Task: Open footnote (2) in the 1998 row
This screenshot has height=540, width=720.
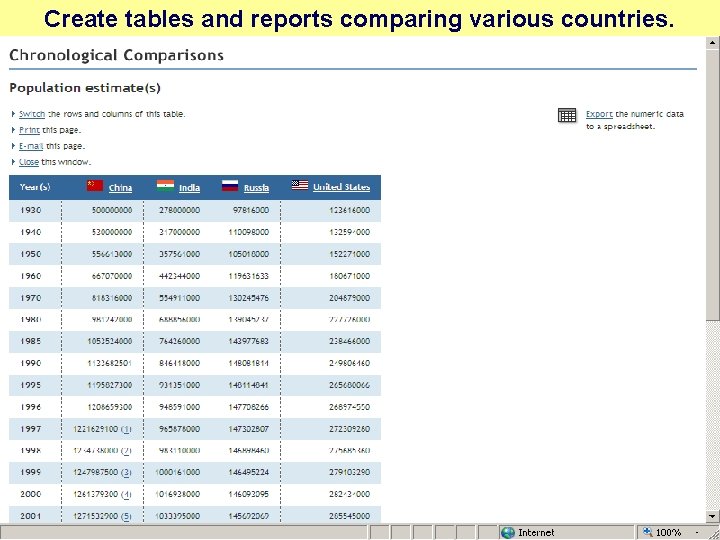Action: point(126,450)
